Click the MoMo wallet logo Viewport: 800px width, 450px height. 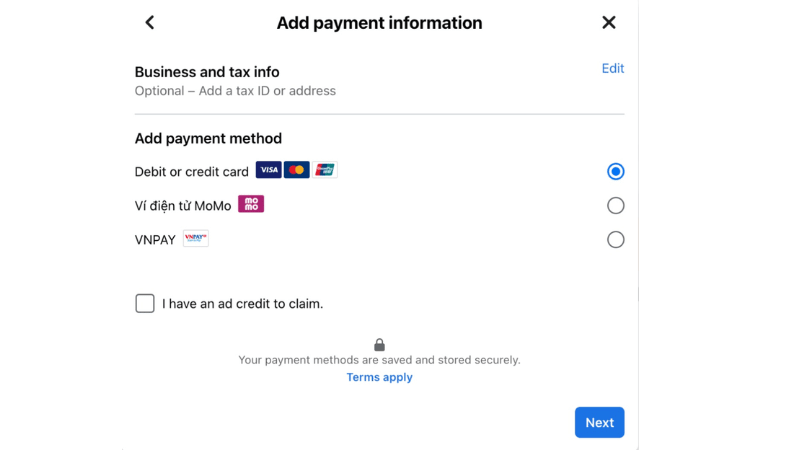[251, 204]
